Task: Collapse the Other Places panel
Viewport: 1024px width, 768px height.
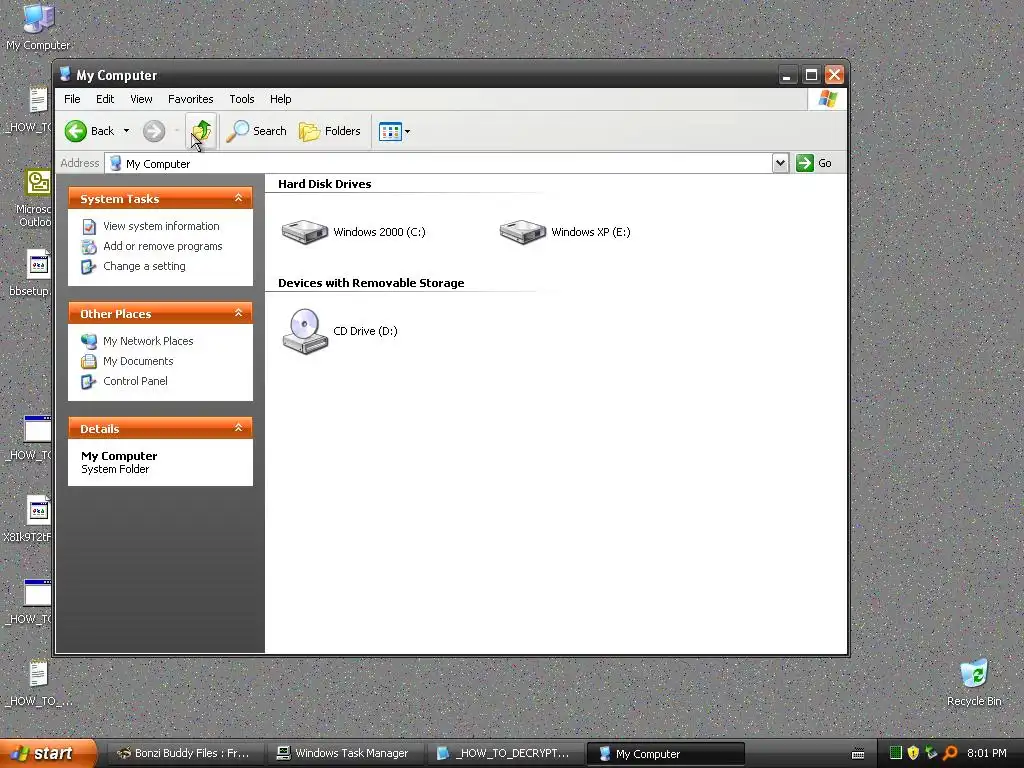Action: coord(238,313)
